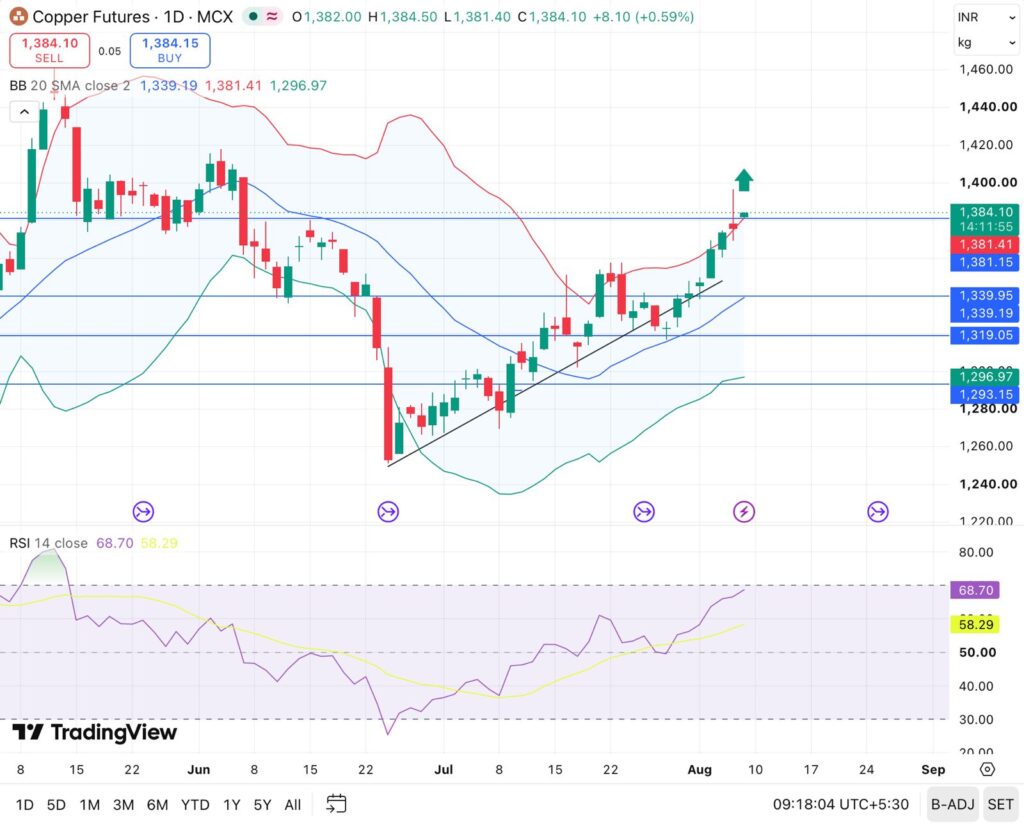1024x824 pixels.
Task: Click the red 1,381.41 price axis label
Action: click(985, 245)
